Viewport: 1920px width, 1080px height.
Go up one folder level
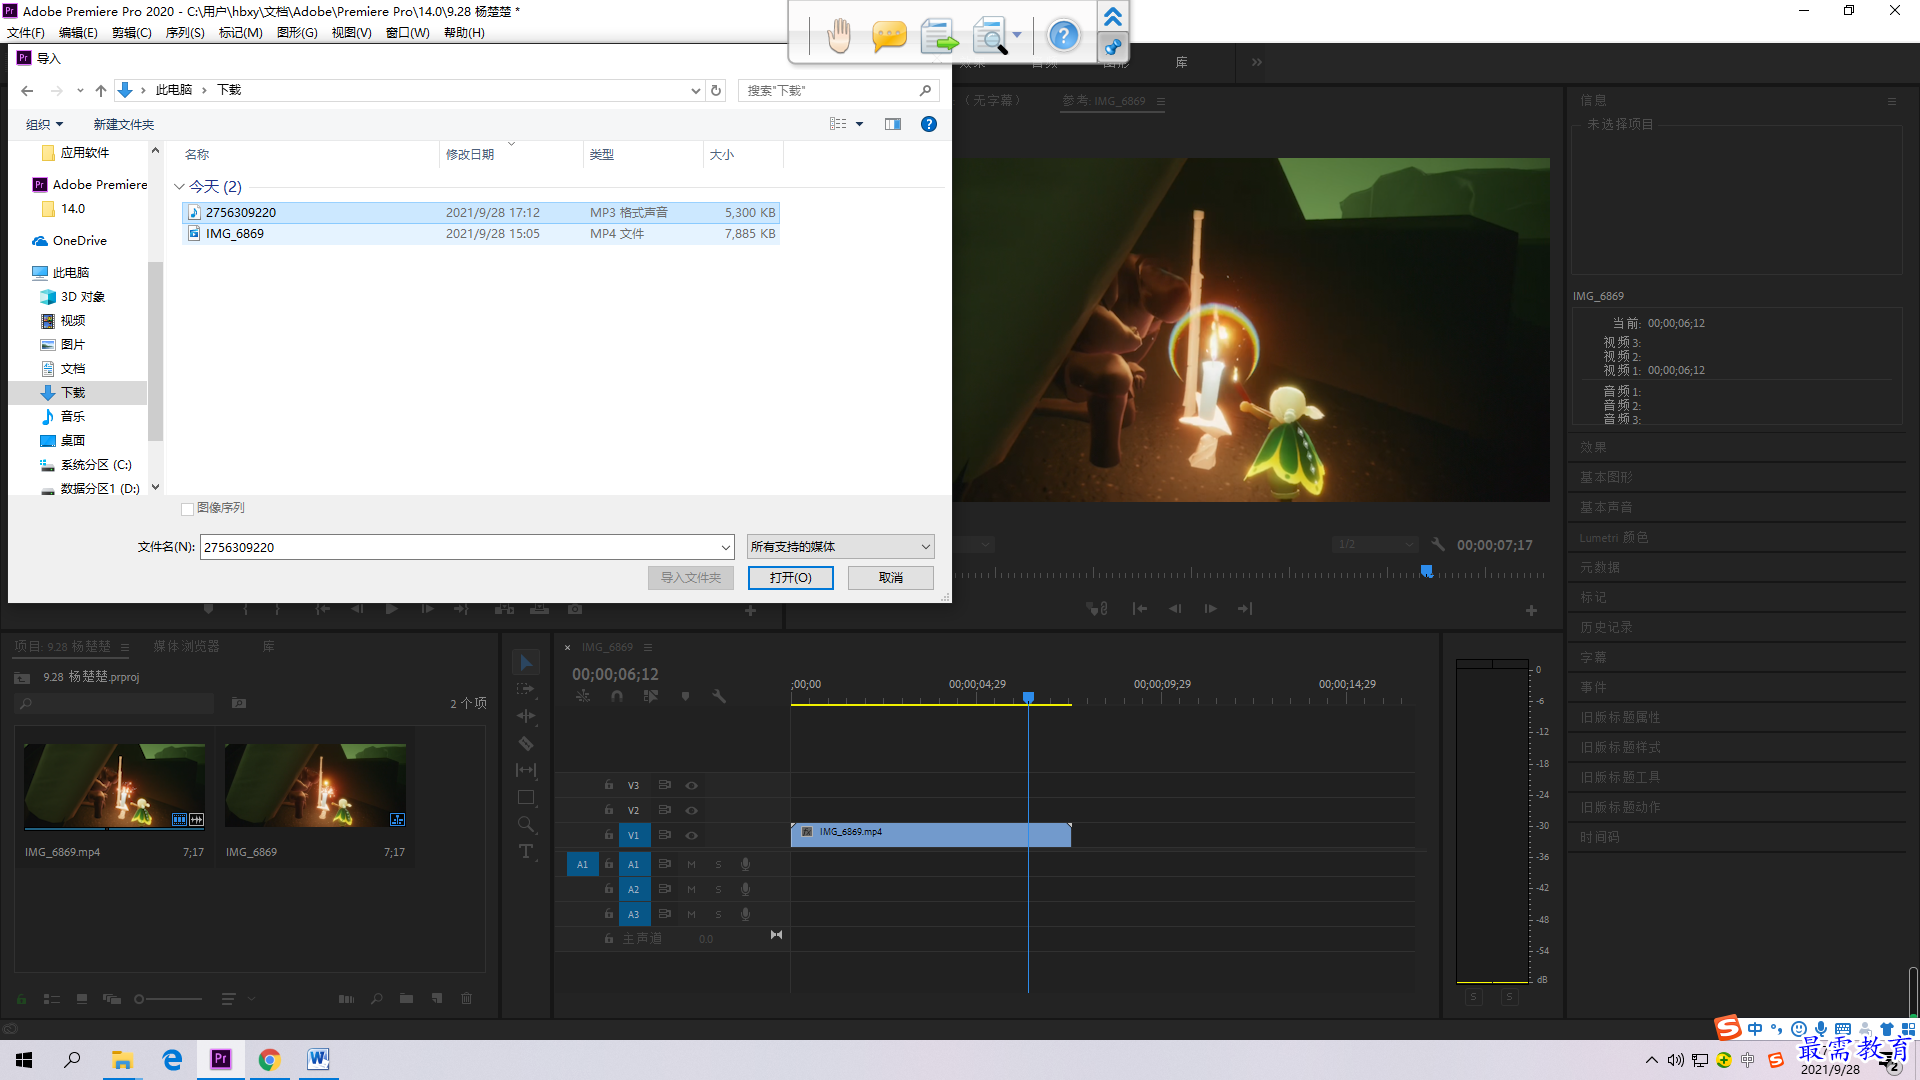coord(100,90)
